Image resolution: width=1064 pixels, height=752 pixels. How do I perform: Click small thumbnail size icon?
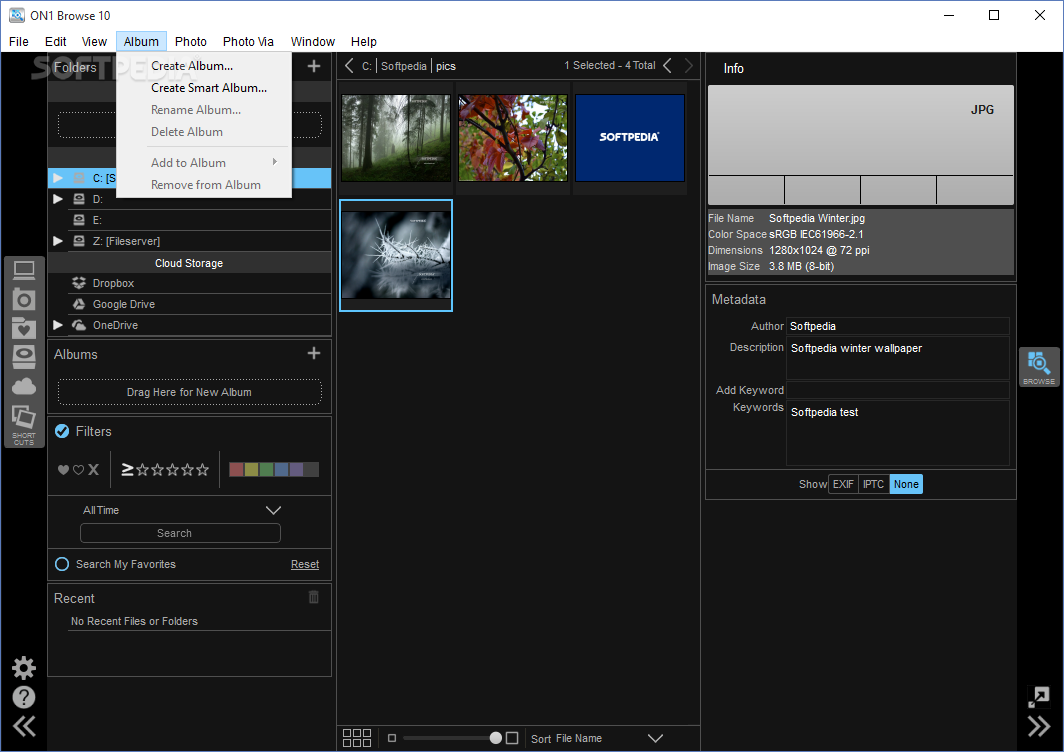pyautogui.click(x=392, y=738)
